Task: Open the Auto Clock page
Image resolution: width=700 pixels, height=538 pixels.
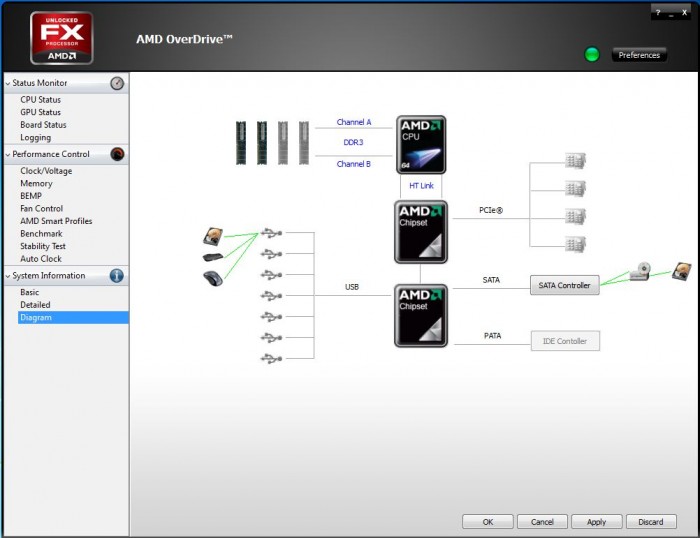Action: coord(41,258)
